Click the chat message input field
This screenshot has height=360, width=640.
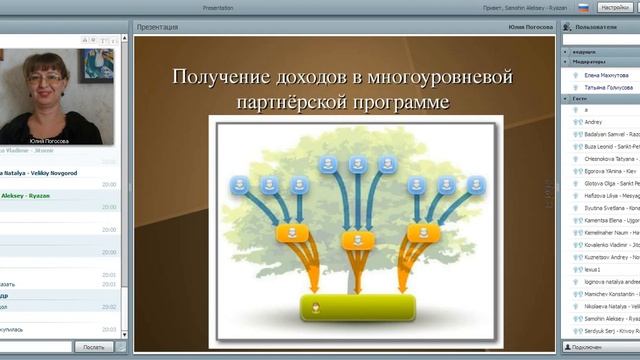coord(36,347)
